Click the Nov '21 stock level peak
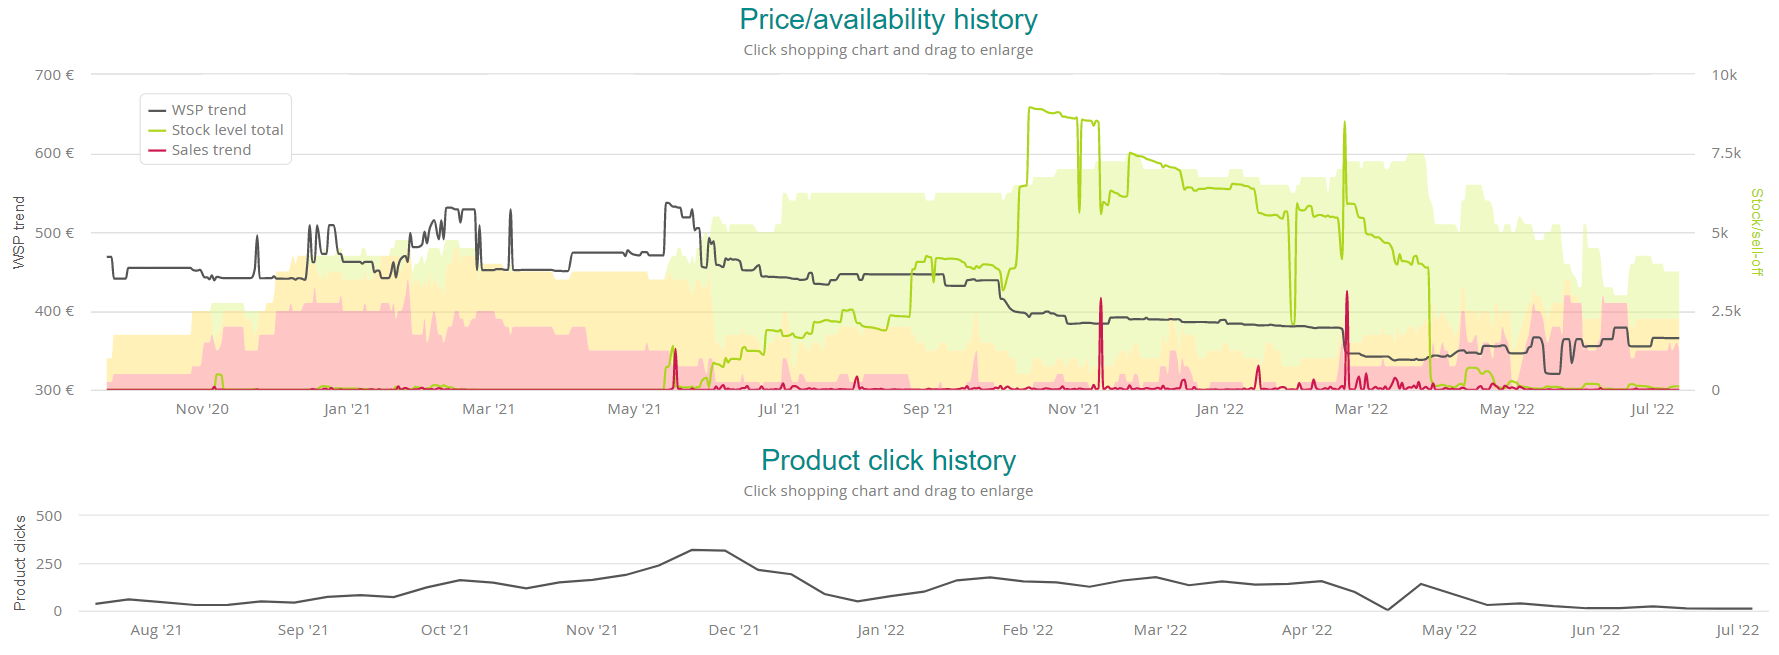1779x655 pixels. (1030, 108)
